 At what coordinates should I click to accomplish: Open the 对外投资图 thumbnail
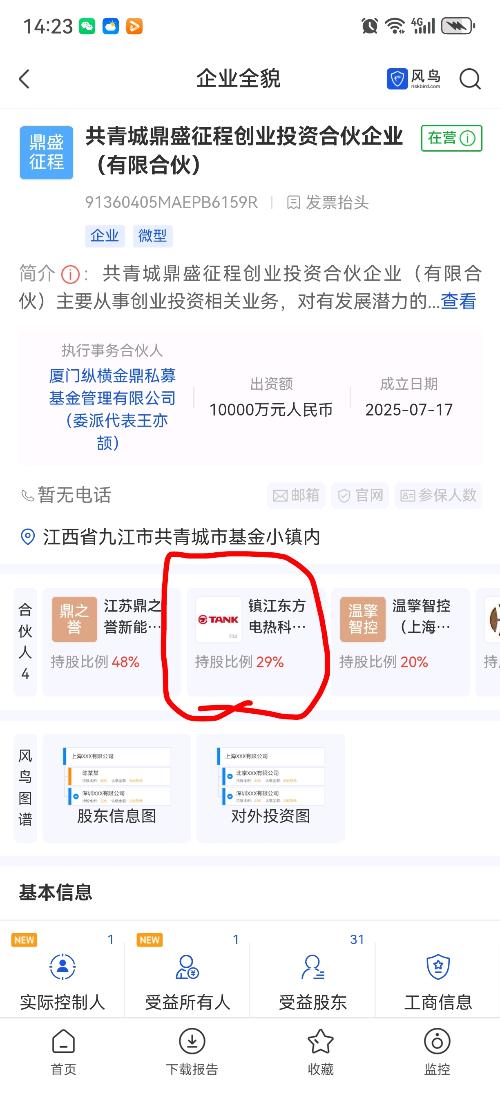(x=271, y=788)
